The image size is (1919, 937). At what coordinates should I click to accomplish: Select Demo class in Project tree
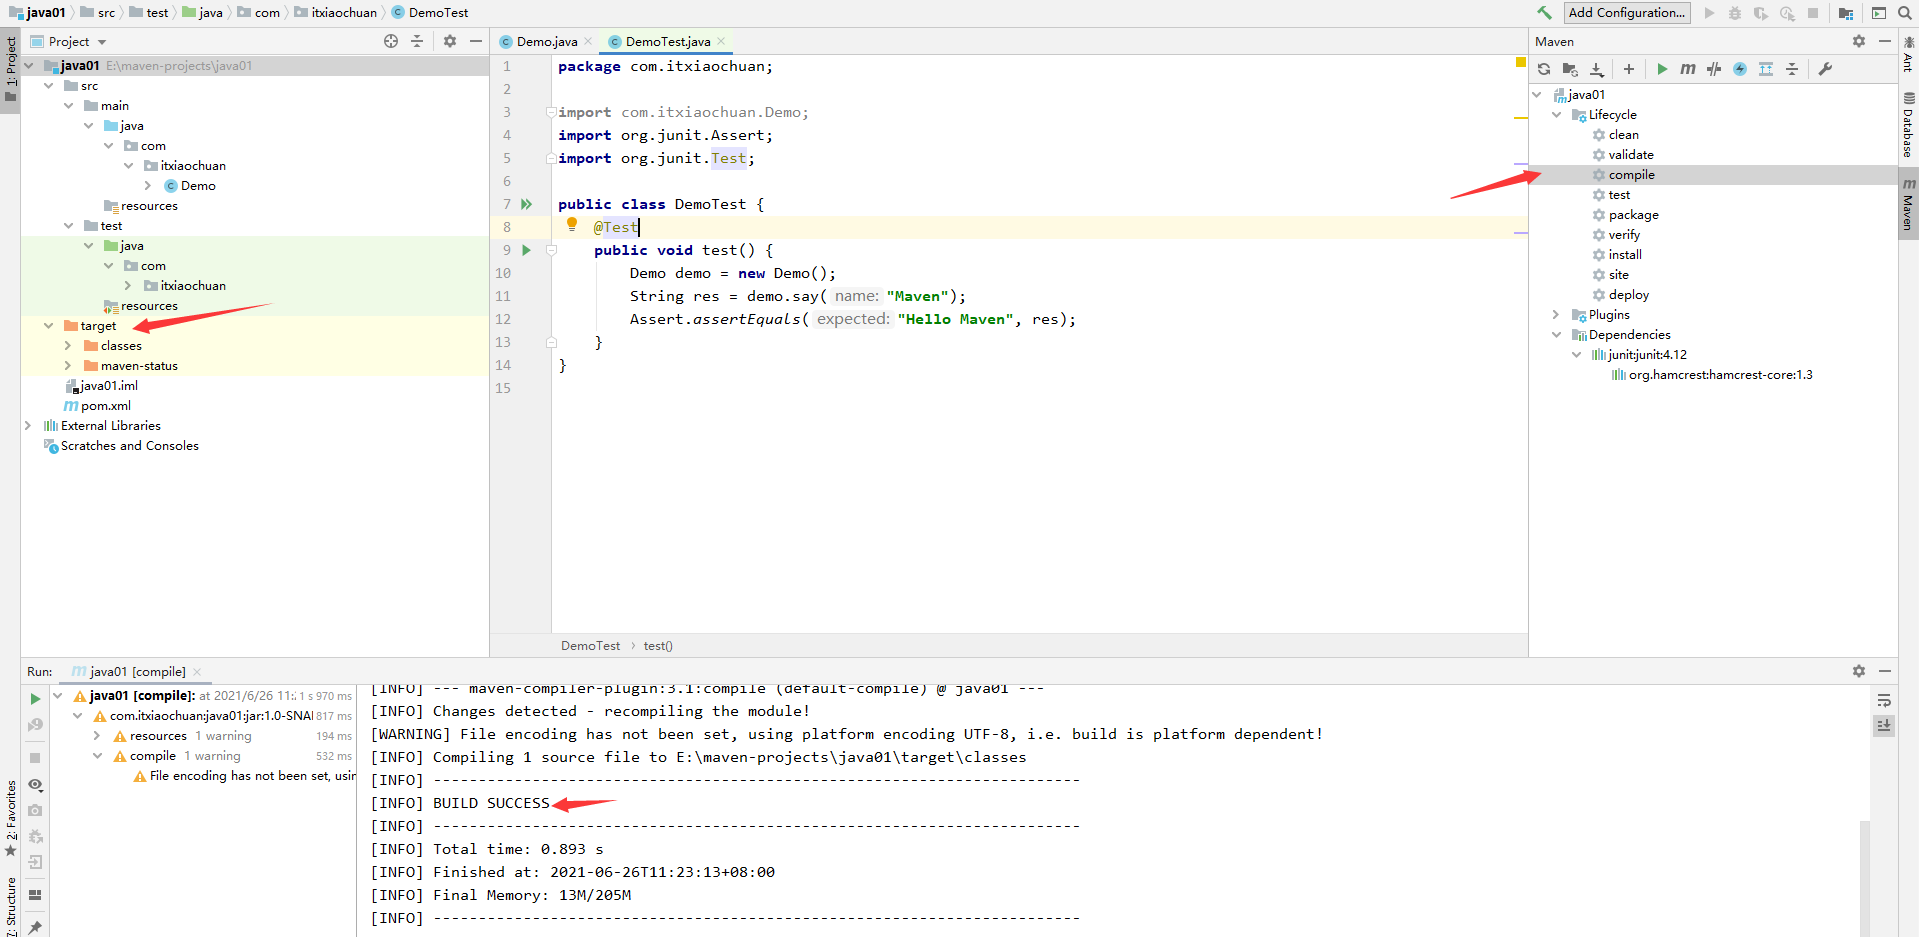click(x=197, y=186)
